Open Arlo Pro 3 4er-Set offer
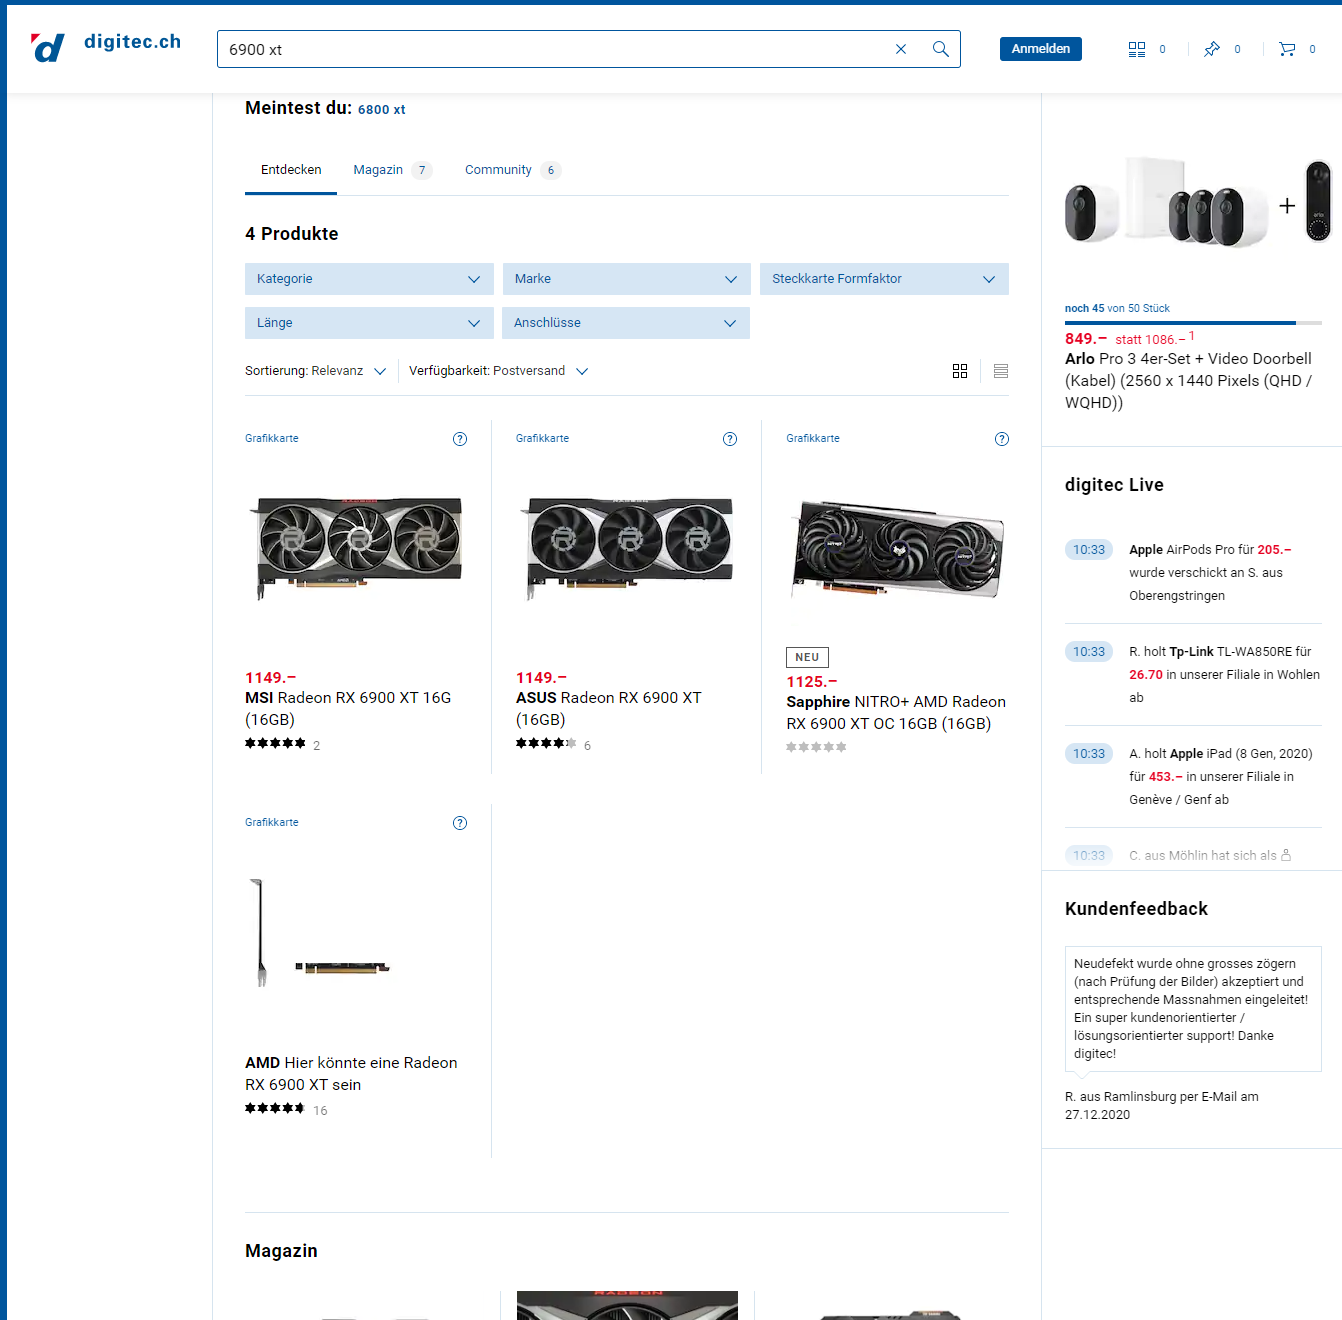Viewport: 1342px width, 1320px height. click(x=1188, y=381)
